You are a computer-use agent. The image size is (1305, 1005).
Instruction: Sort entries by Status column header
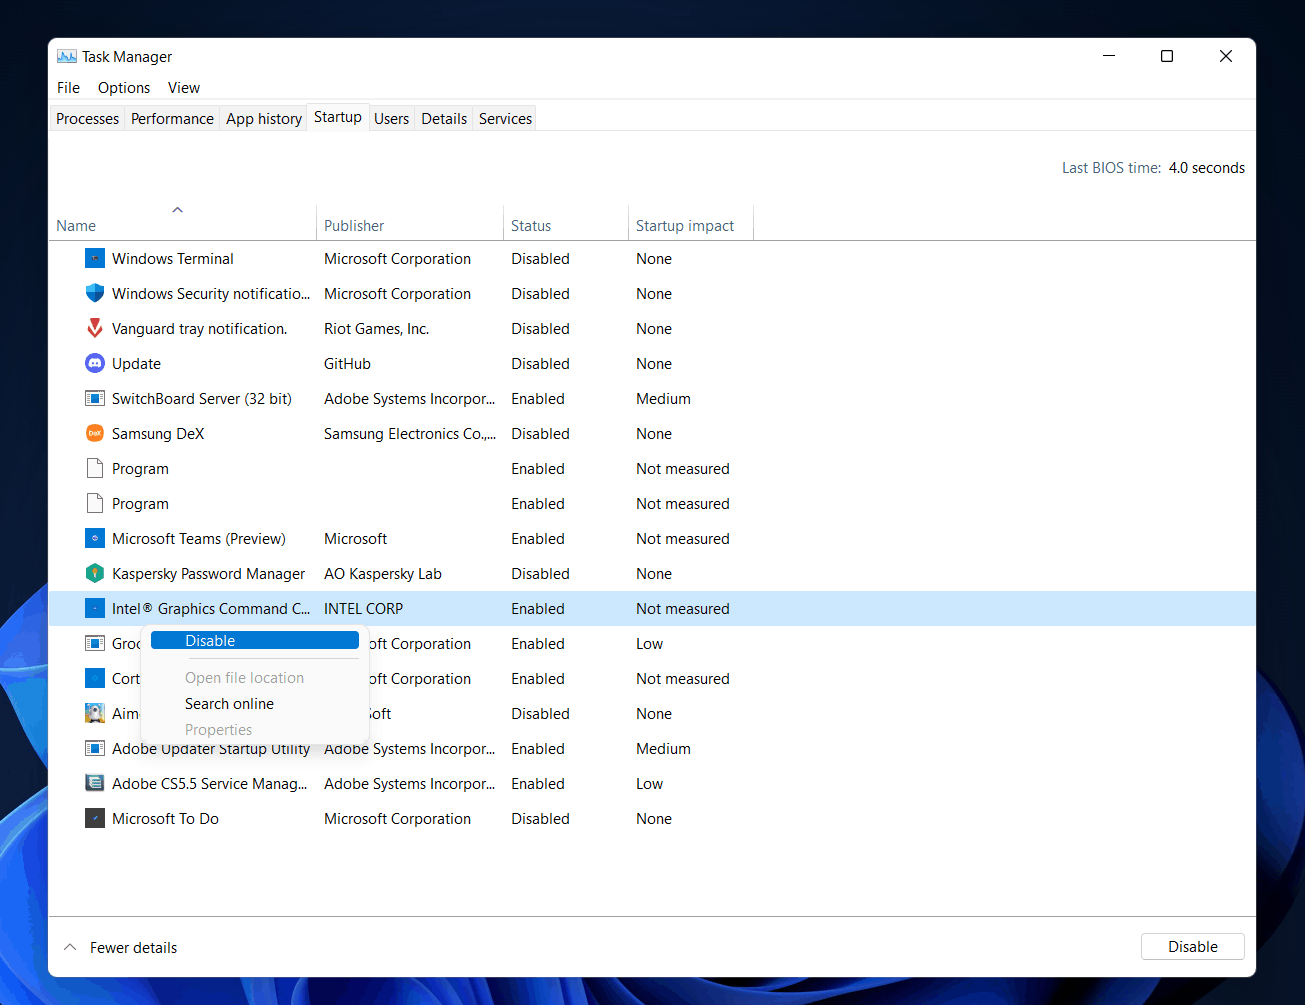point(531,226)
